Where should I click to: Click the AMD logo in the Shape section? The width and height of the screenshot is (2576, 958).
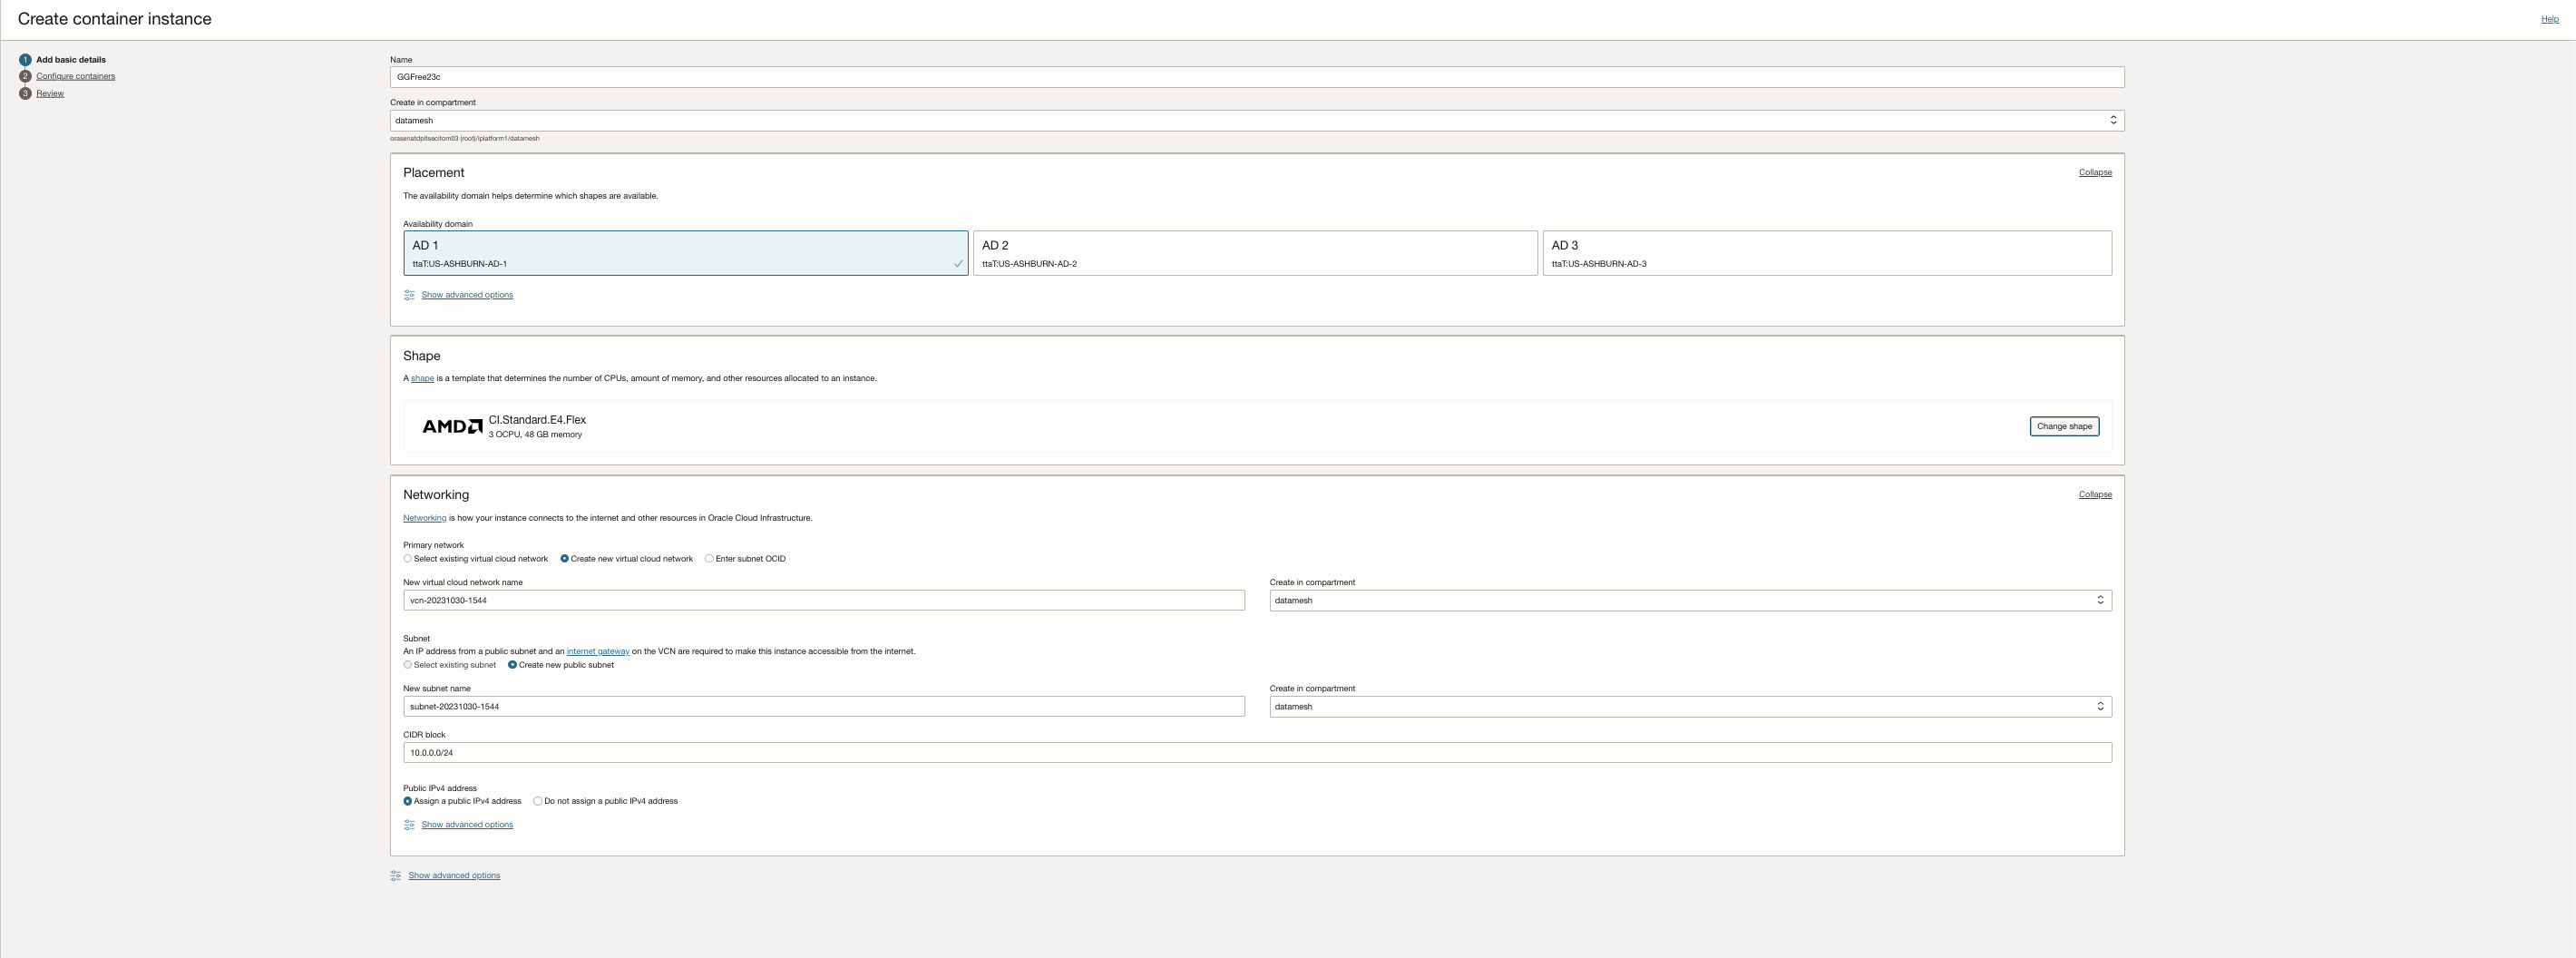pyautogui.click(x=450, y=426)
